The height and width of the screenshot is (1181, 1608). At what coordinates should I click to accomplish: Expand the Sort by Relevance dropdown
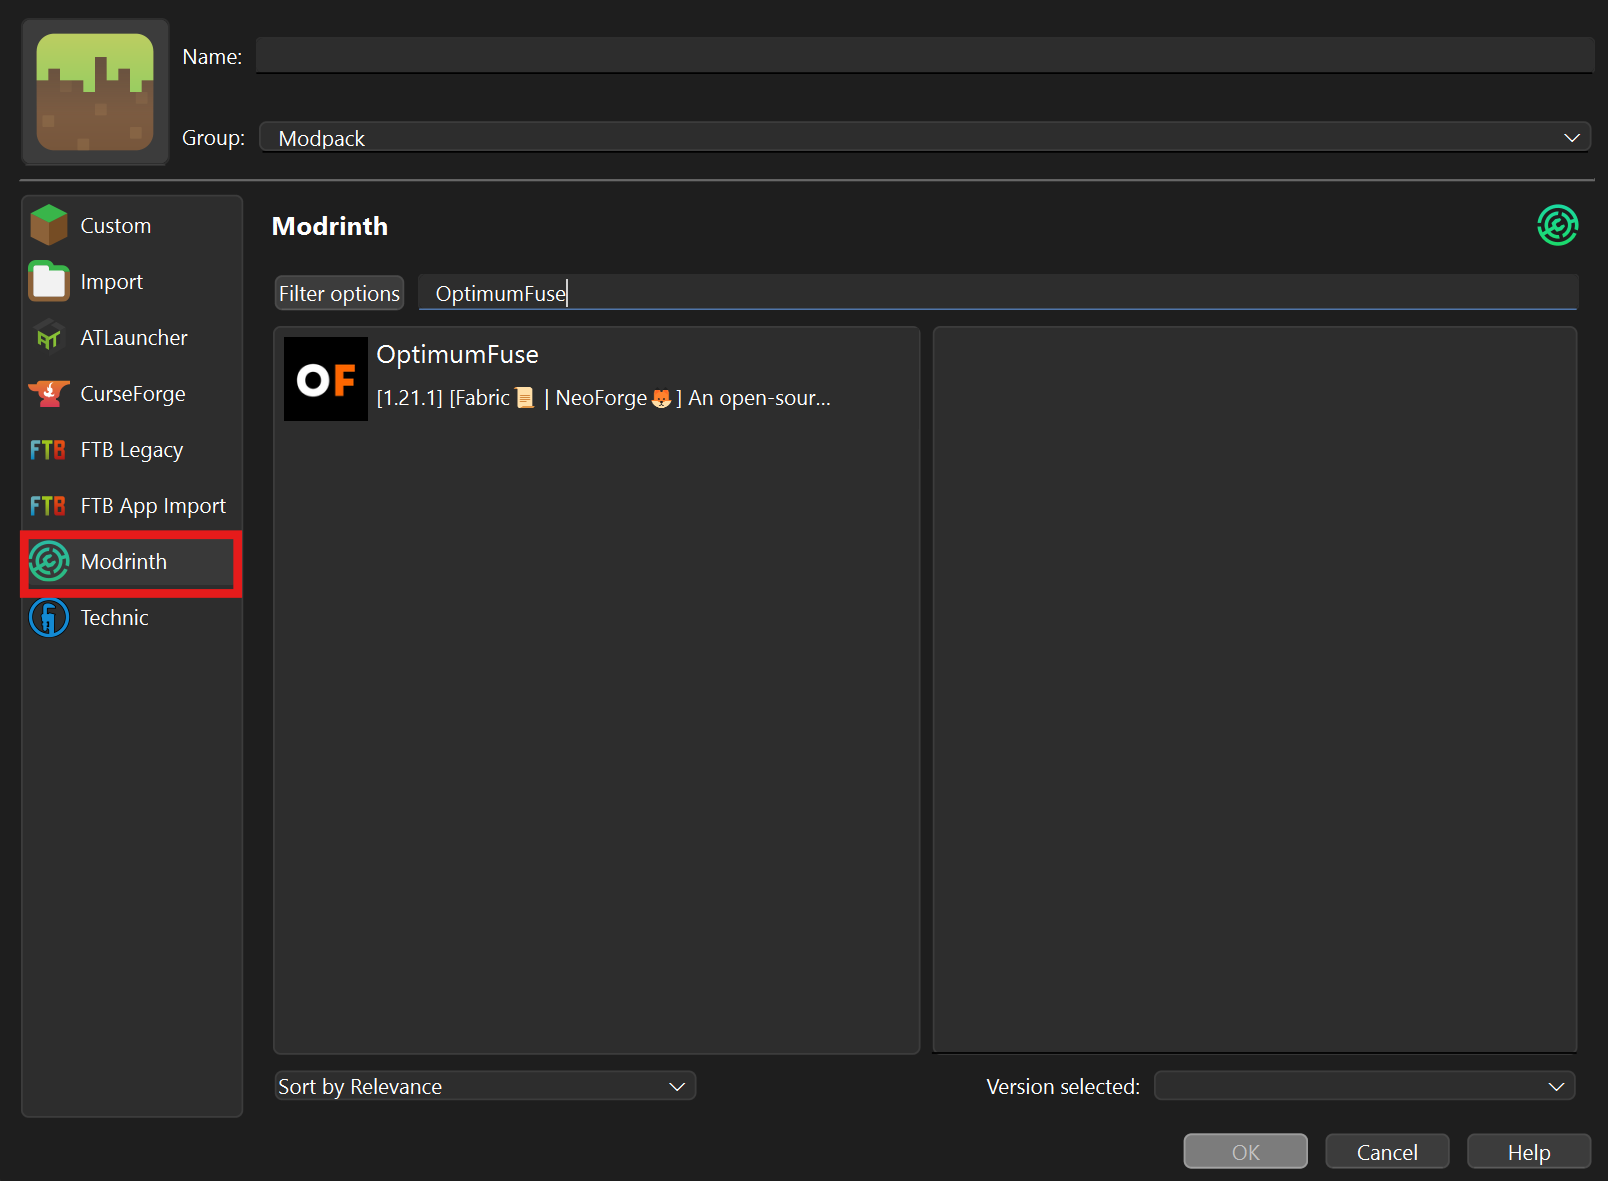click(485, 1086)
